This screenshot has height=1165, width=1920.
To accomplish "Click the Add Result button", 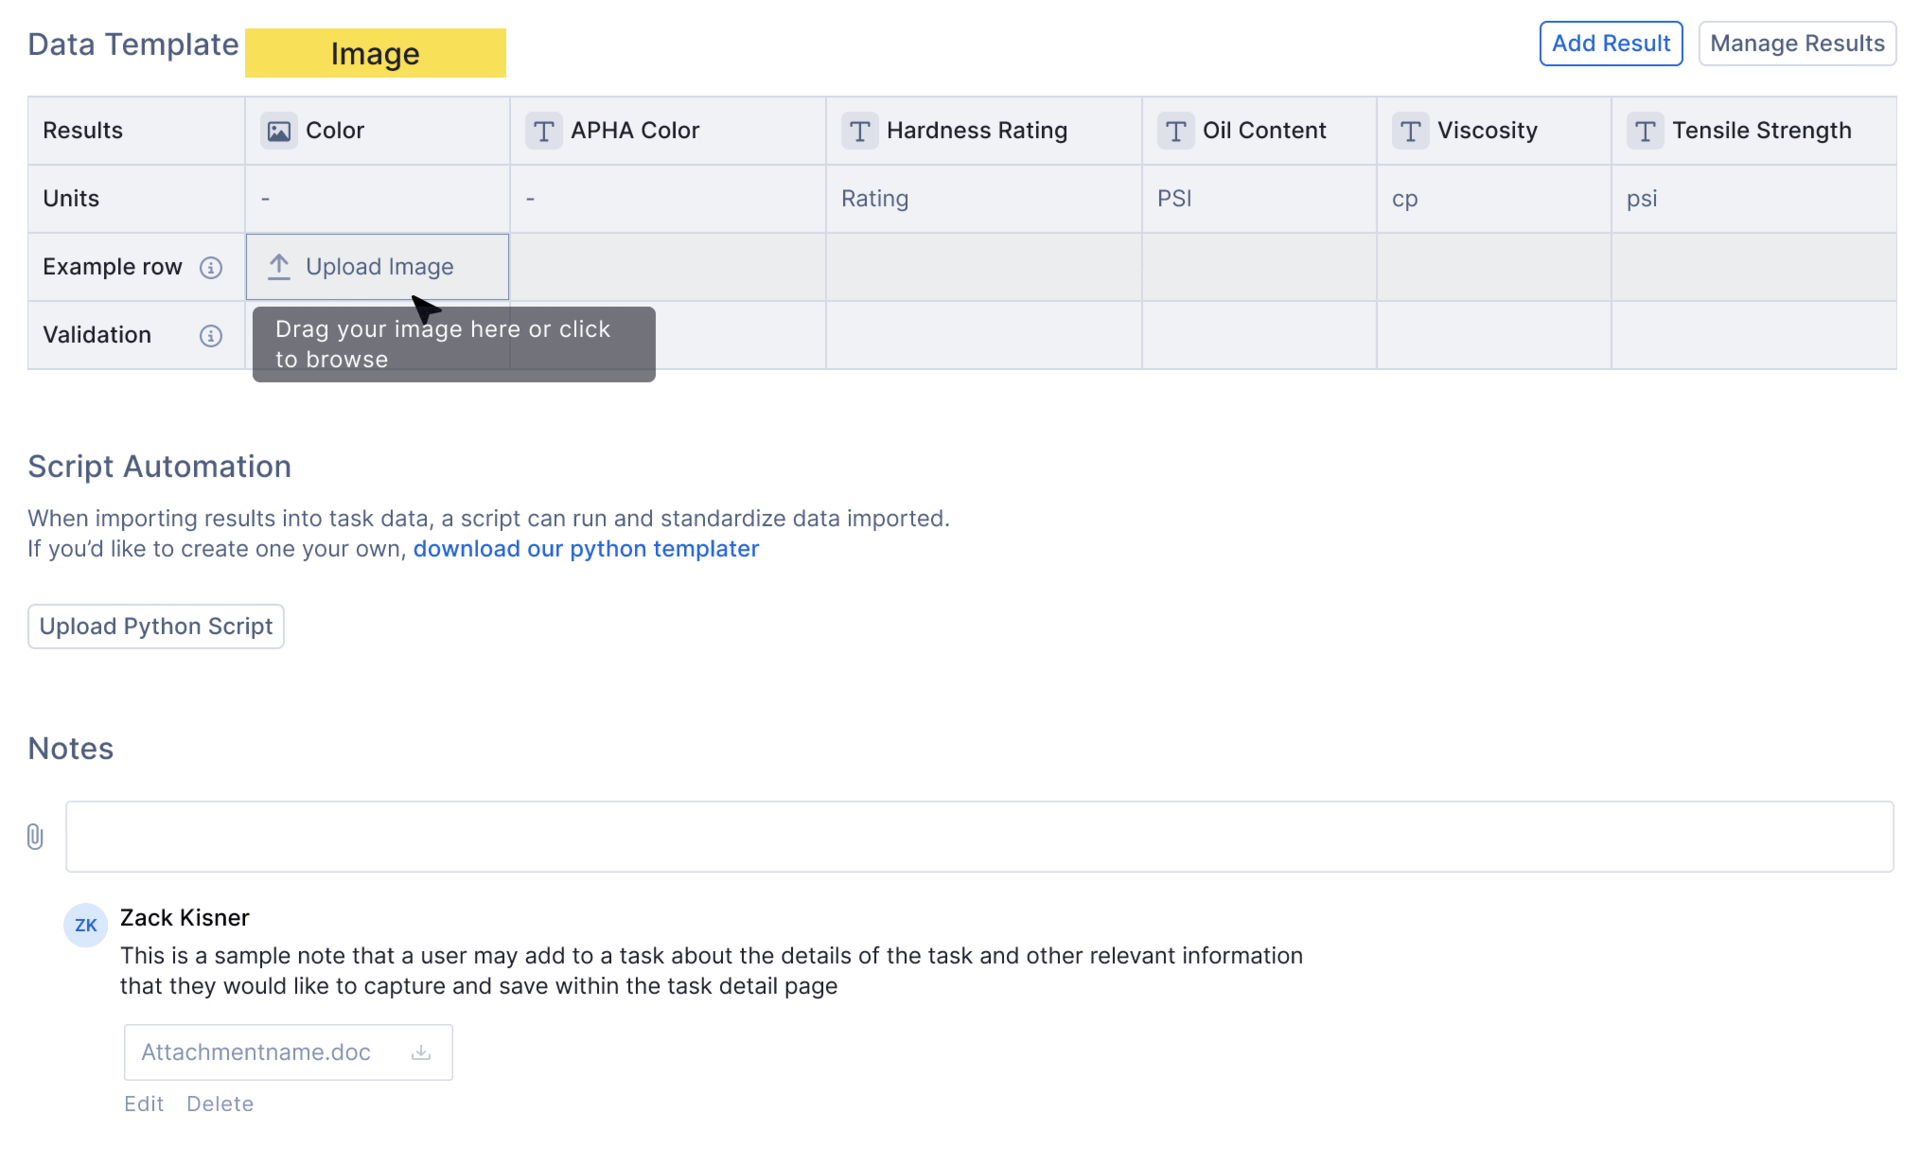I will point(1610,44).
